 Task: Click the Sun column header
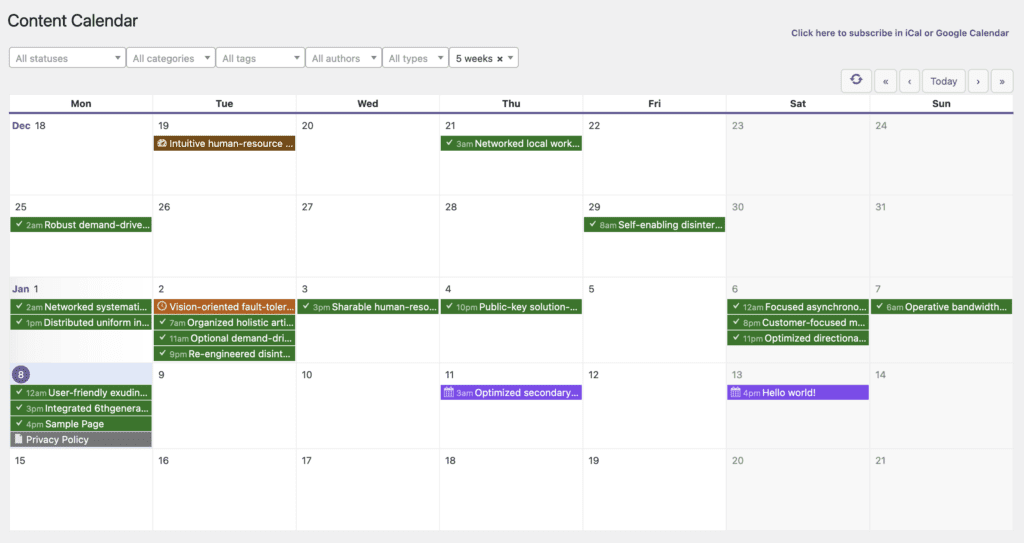coord(941,103)
